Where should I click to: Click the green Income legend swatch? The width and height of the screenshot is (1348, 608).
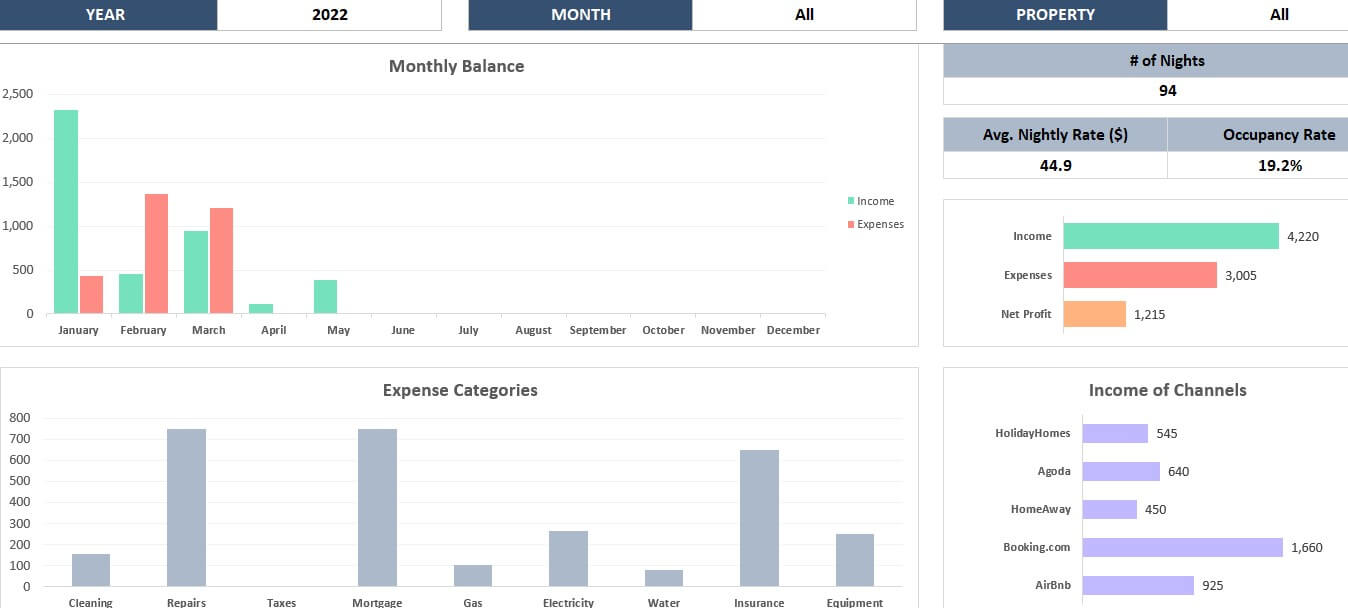851,201
